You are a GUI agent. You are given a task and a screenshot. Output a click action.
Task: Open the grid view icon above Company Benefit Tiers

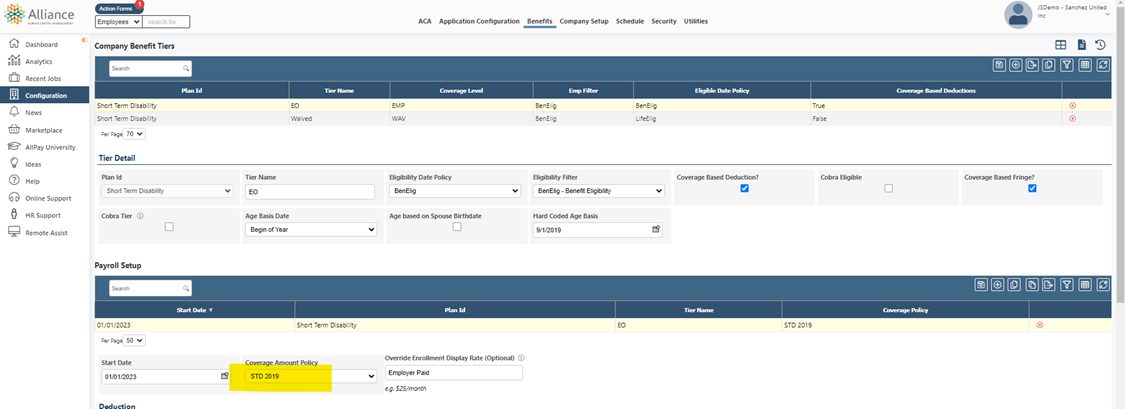point(1060,44)
